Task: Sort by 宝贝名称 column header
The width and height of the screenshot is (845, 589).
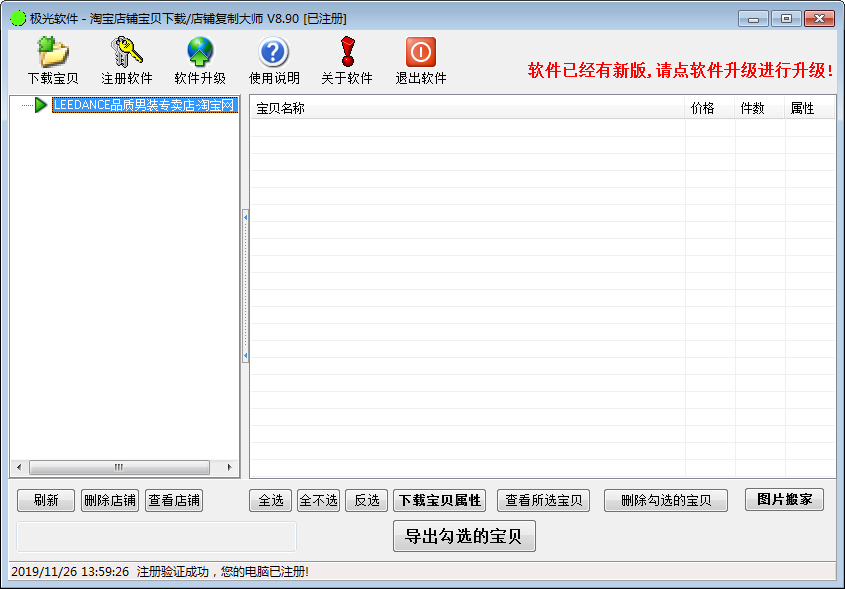Action: (x=467, y=108)
